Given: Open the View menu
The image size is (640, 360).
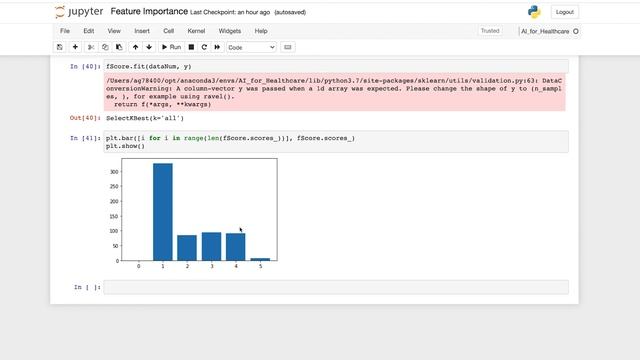Looking at the screenshot, I should click(x=114, y=31).
